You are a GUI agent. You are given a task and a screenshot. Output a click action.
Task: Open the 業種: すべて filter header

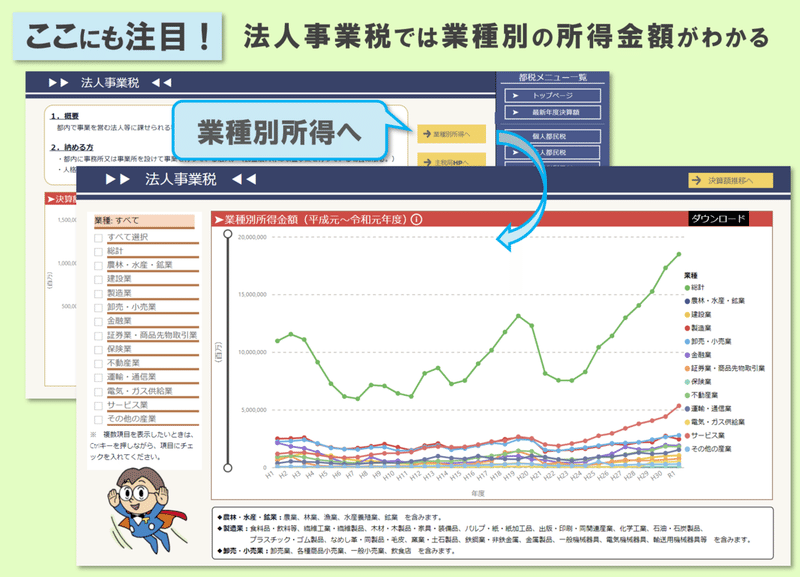click(144, 221)
